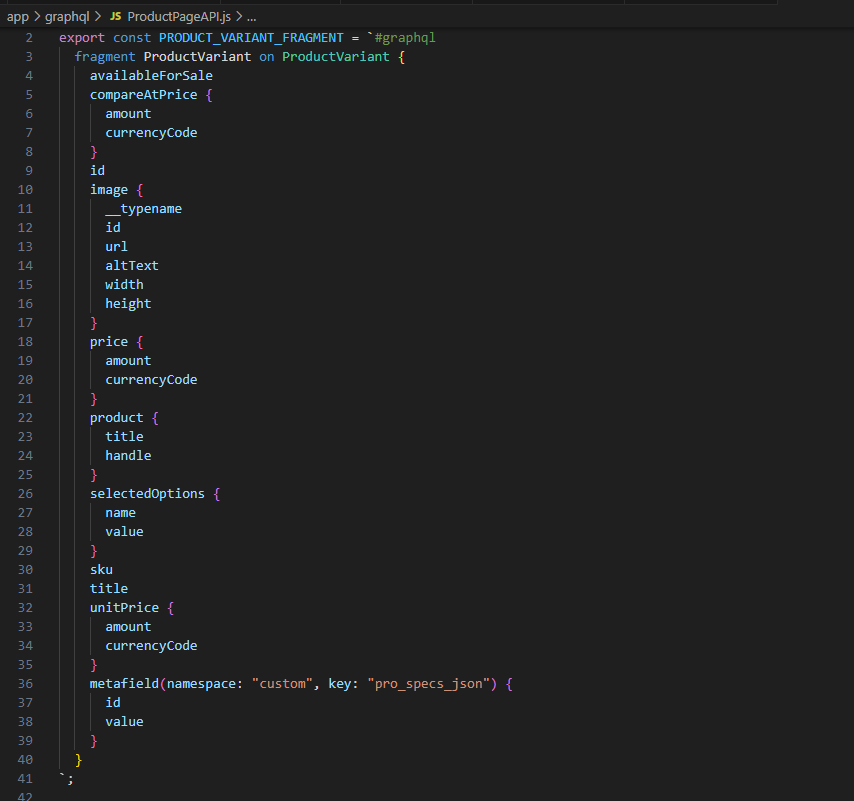This screenshot has height=801, width=854.
Task: Click the 'namespace' argument on line 36
Action: click(x=201, y=684)
